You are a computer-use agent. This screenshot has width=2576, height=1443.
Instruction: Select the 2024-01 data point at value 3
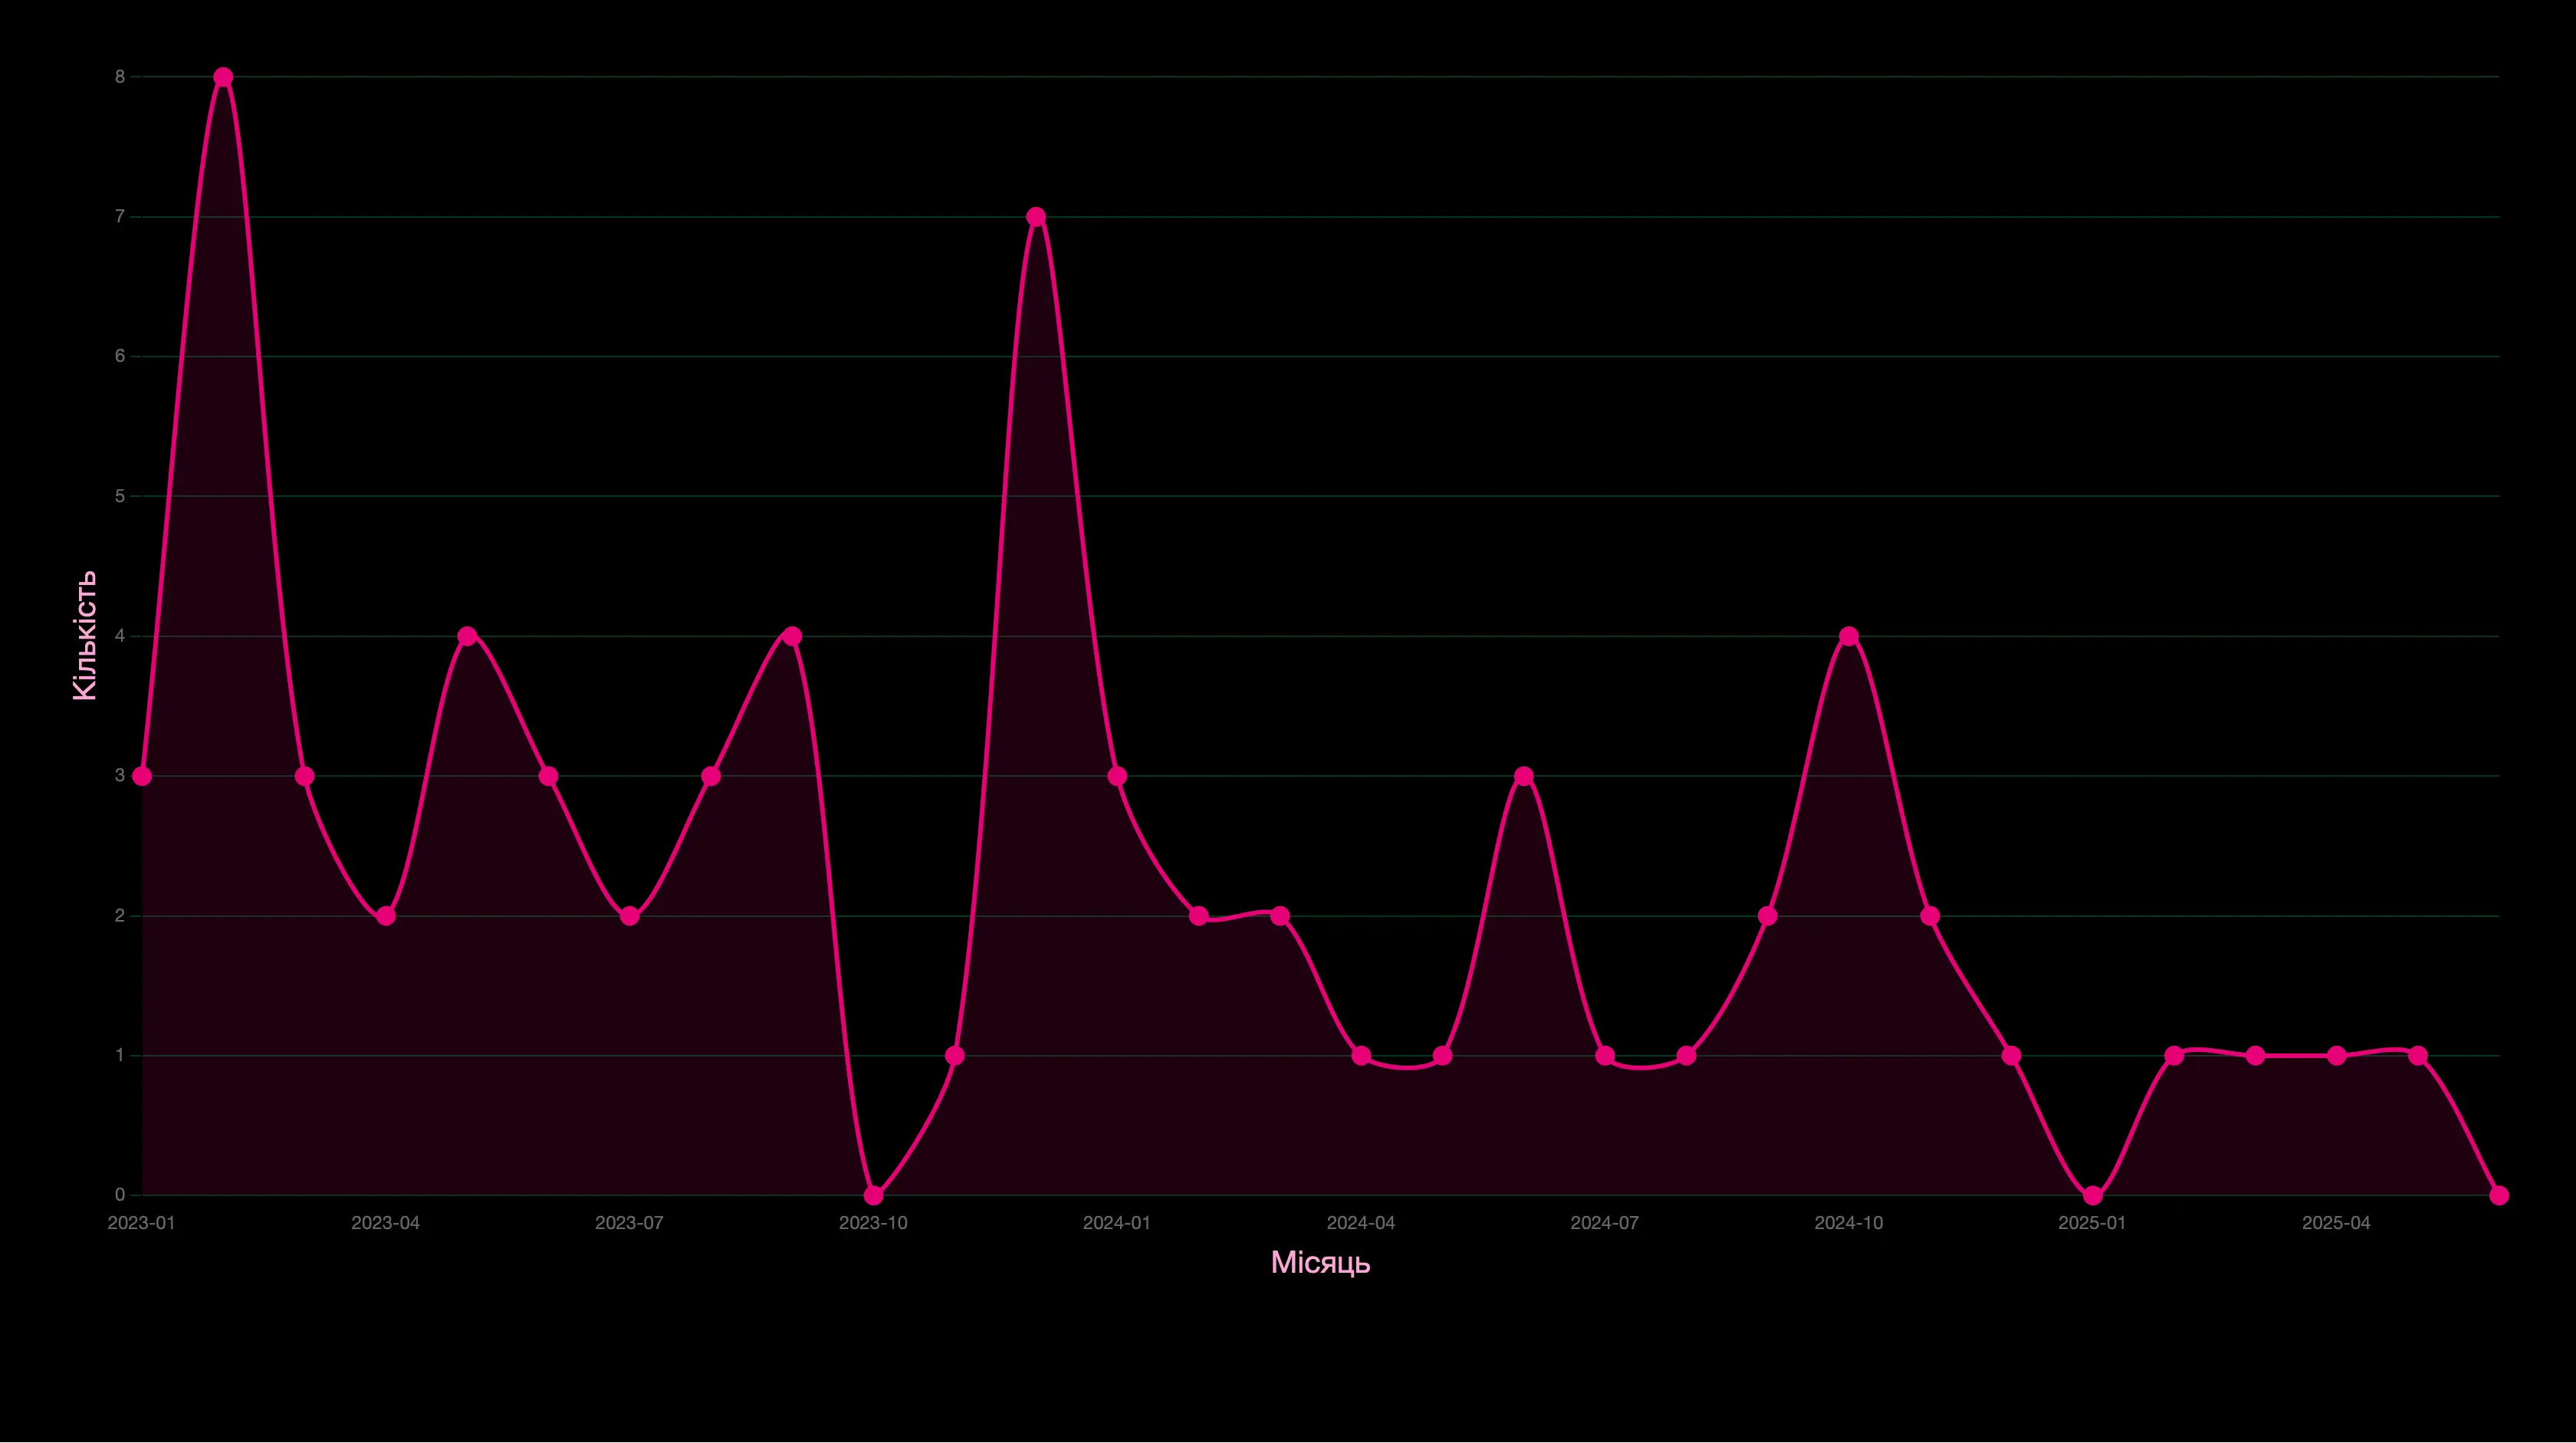pos(1117,776)
